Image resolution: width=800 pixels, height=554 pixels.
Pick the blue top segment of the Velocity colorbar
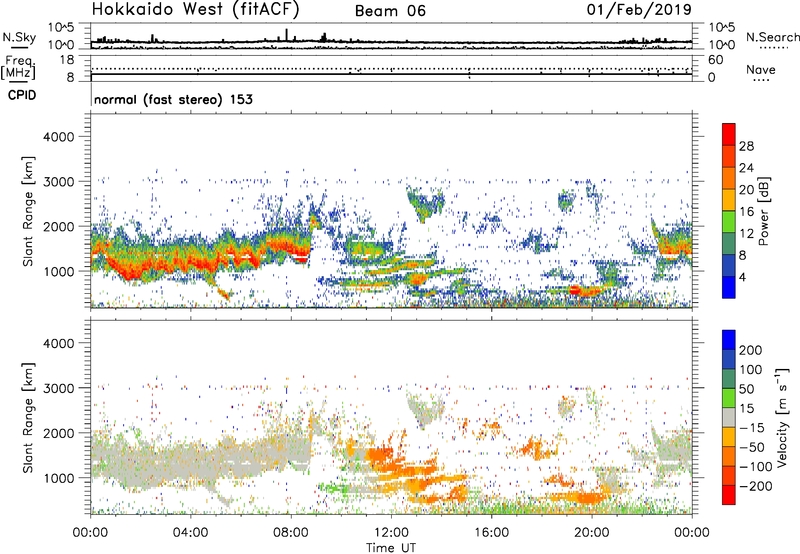pyautogui.click(x=729, y=340)
